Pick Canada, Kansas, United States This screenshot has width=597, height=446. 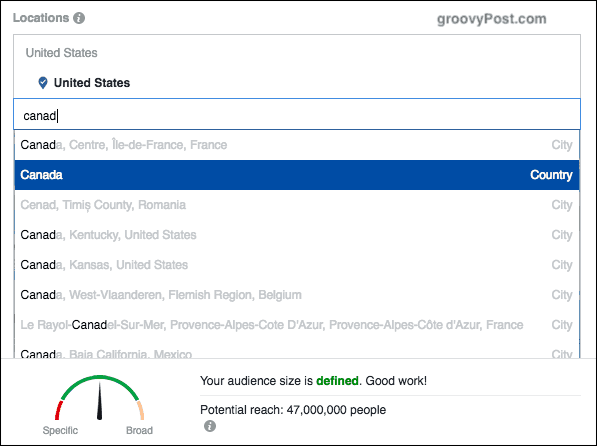pos(297,265)
